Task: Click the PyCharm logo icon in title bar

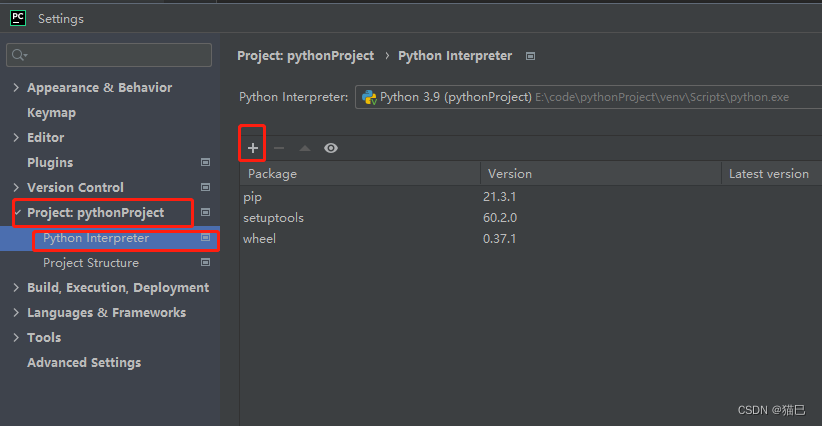Action: point(18,18)
